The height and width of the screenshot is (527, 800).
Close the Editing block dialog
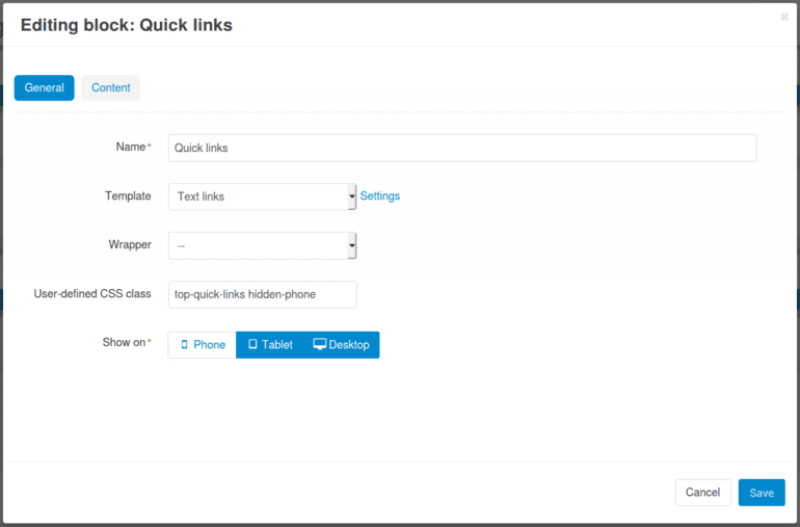pyautogui.click(x=784, y=17)
